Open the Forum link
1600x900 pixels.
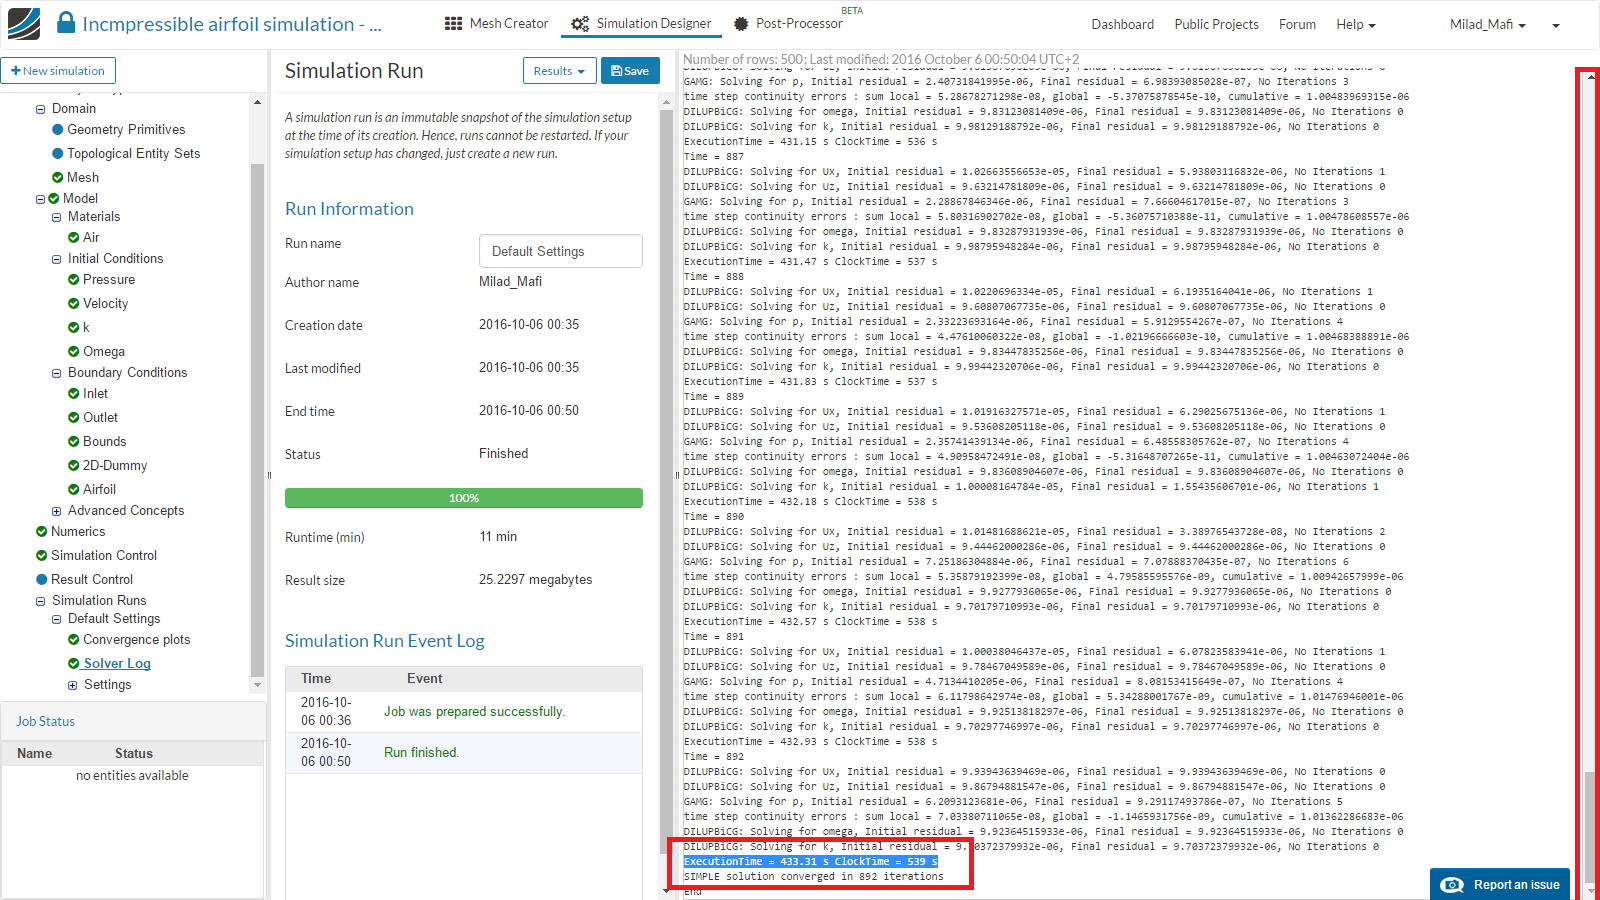tap(1297, 24)
